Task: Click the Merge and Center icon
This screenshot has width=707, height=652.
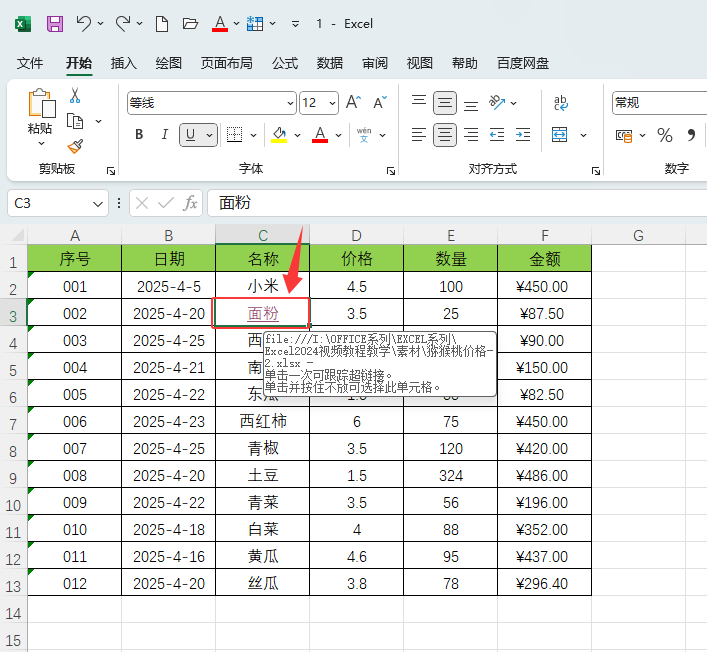Action: click(x=560, y=134)
